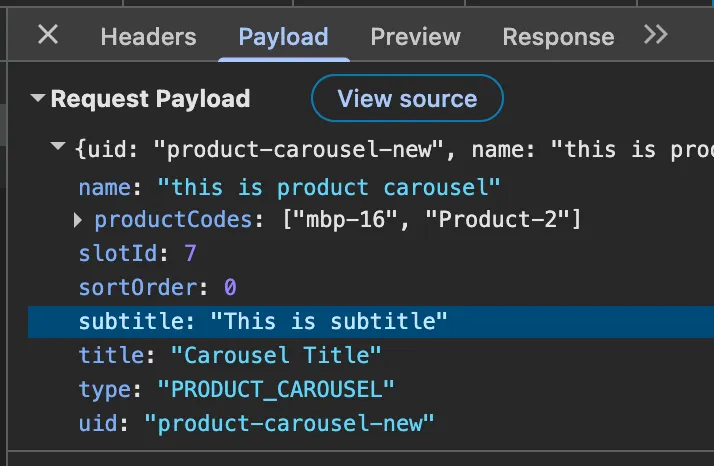
Task: Open the Response tab
Action: (x=558, y=37)
